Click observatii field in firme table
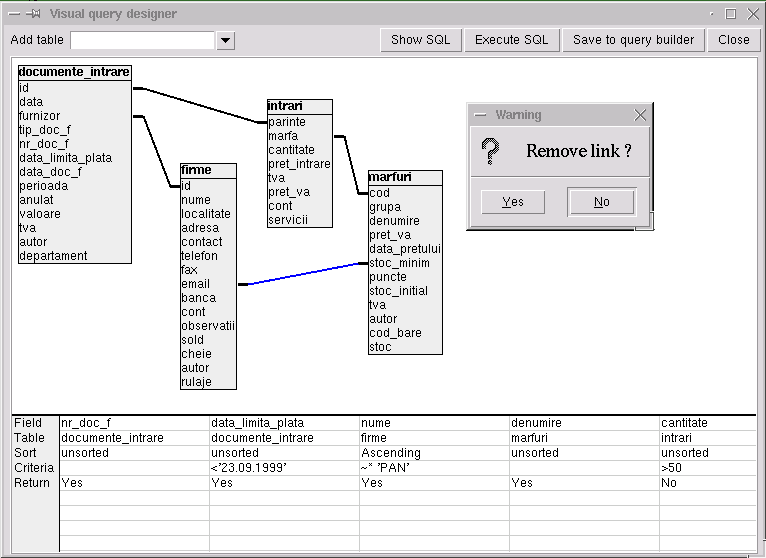 pyautogui.click(x=208, y=326)
